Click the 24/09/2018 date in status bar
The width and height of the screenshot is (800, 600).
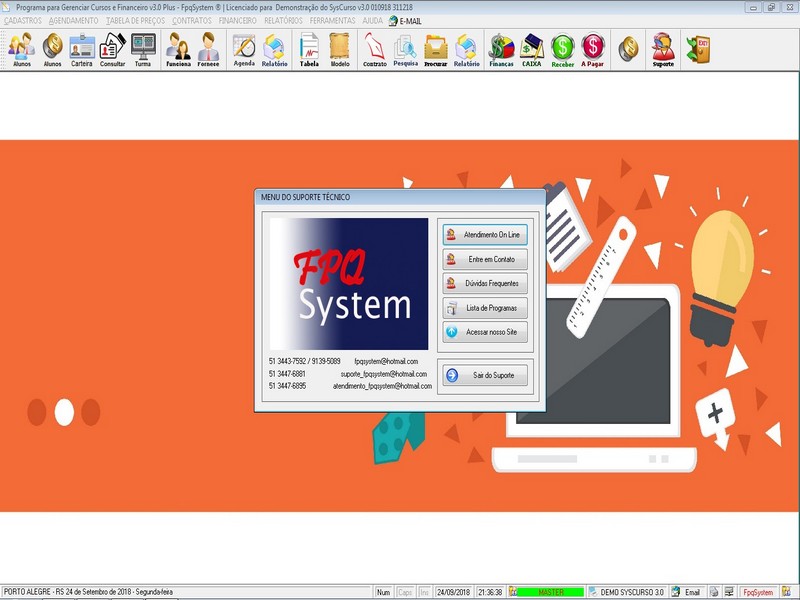pyautogui.click(x=453, y=592)
